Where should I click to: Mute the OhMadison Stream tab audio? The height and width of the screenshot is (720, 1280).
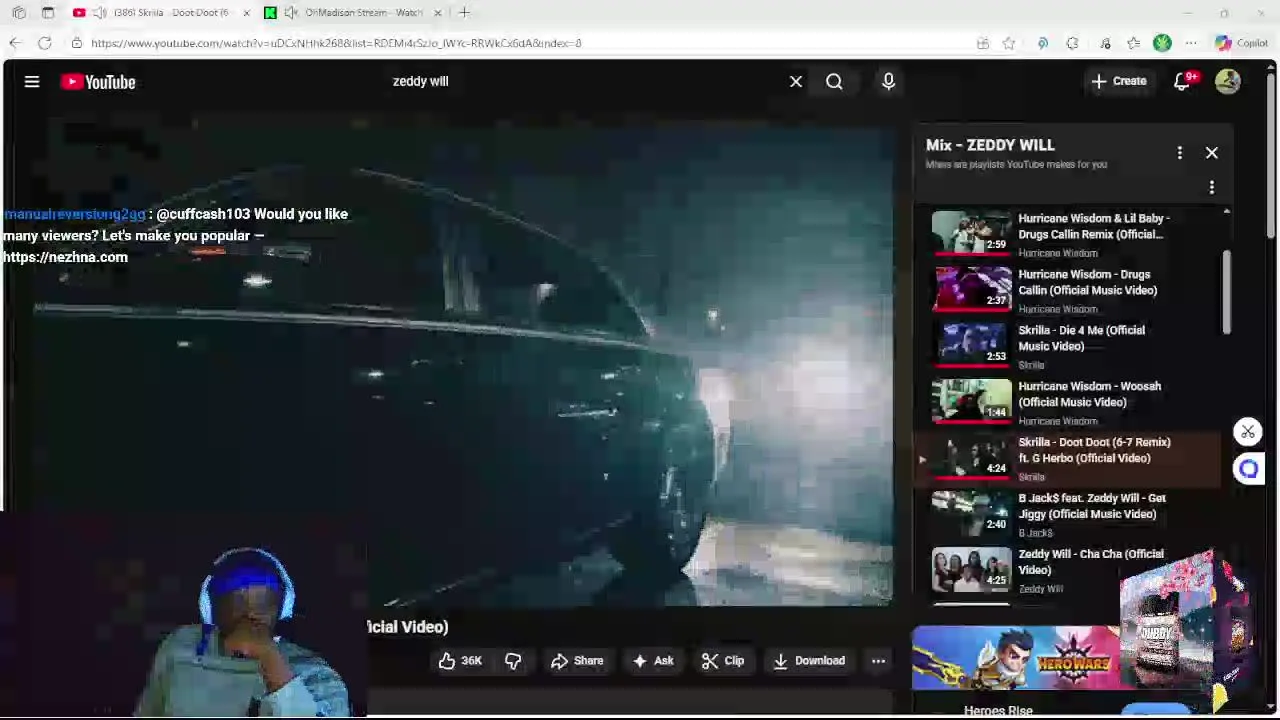tap(291, 13)
